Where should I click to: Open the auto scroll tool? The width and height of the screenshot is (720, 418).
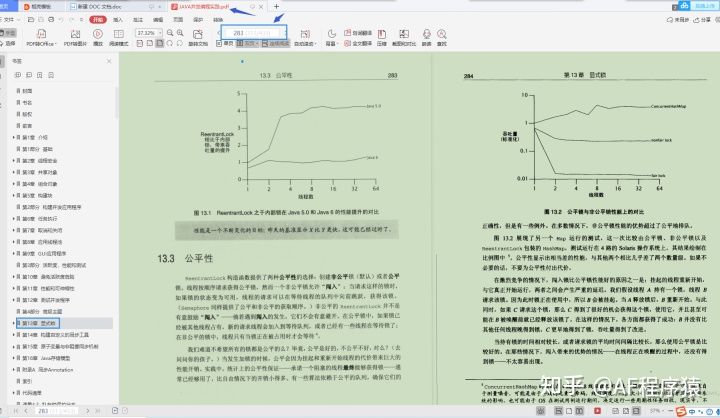click(x=305, y=37)
